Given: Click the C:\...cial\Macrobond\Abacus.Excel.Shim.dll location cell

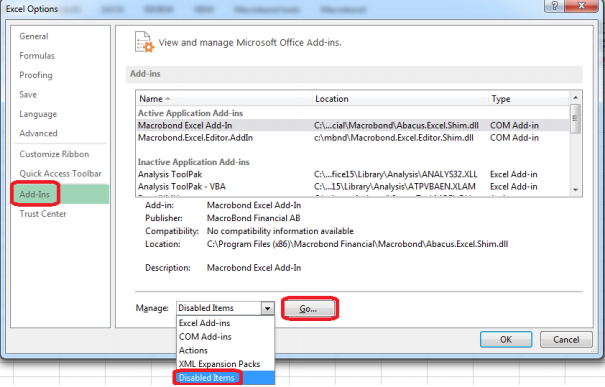Looking at the screenshot, I should (x=396, y=125).
